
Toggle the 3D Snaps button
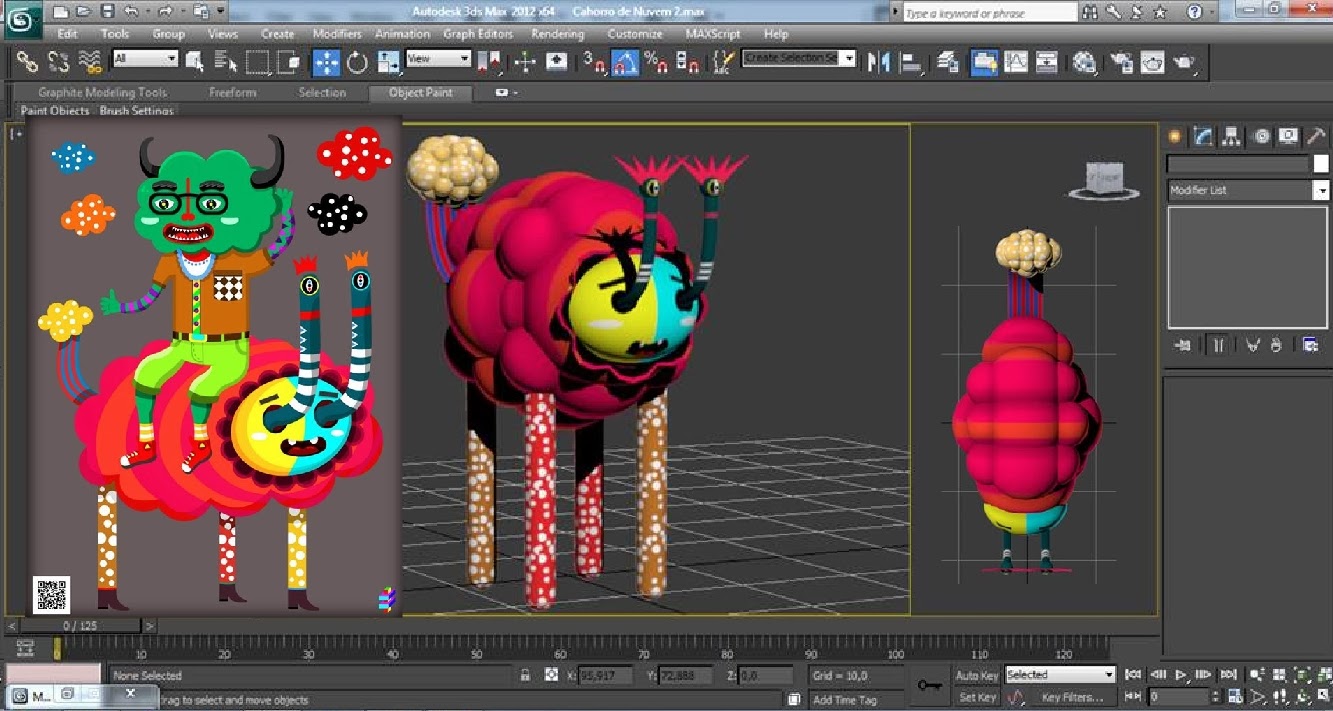tap(594, 62)
